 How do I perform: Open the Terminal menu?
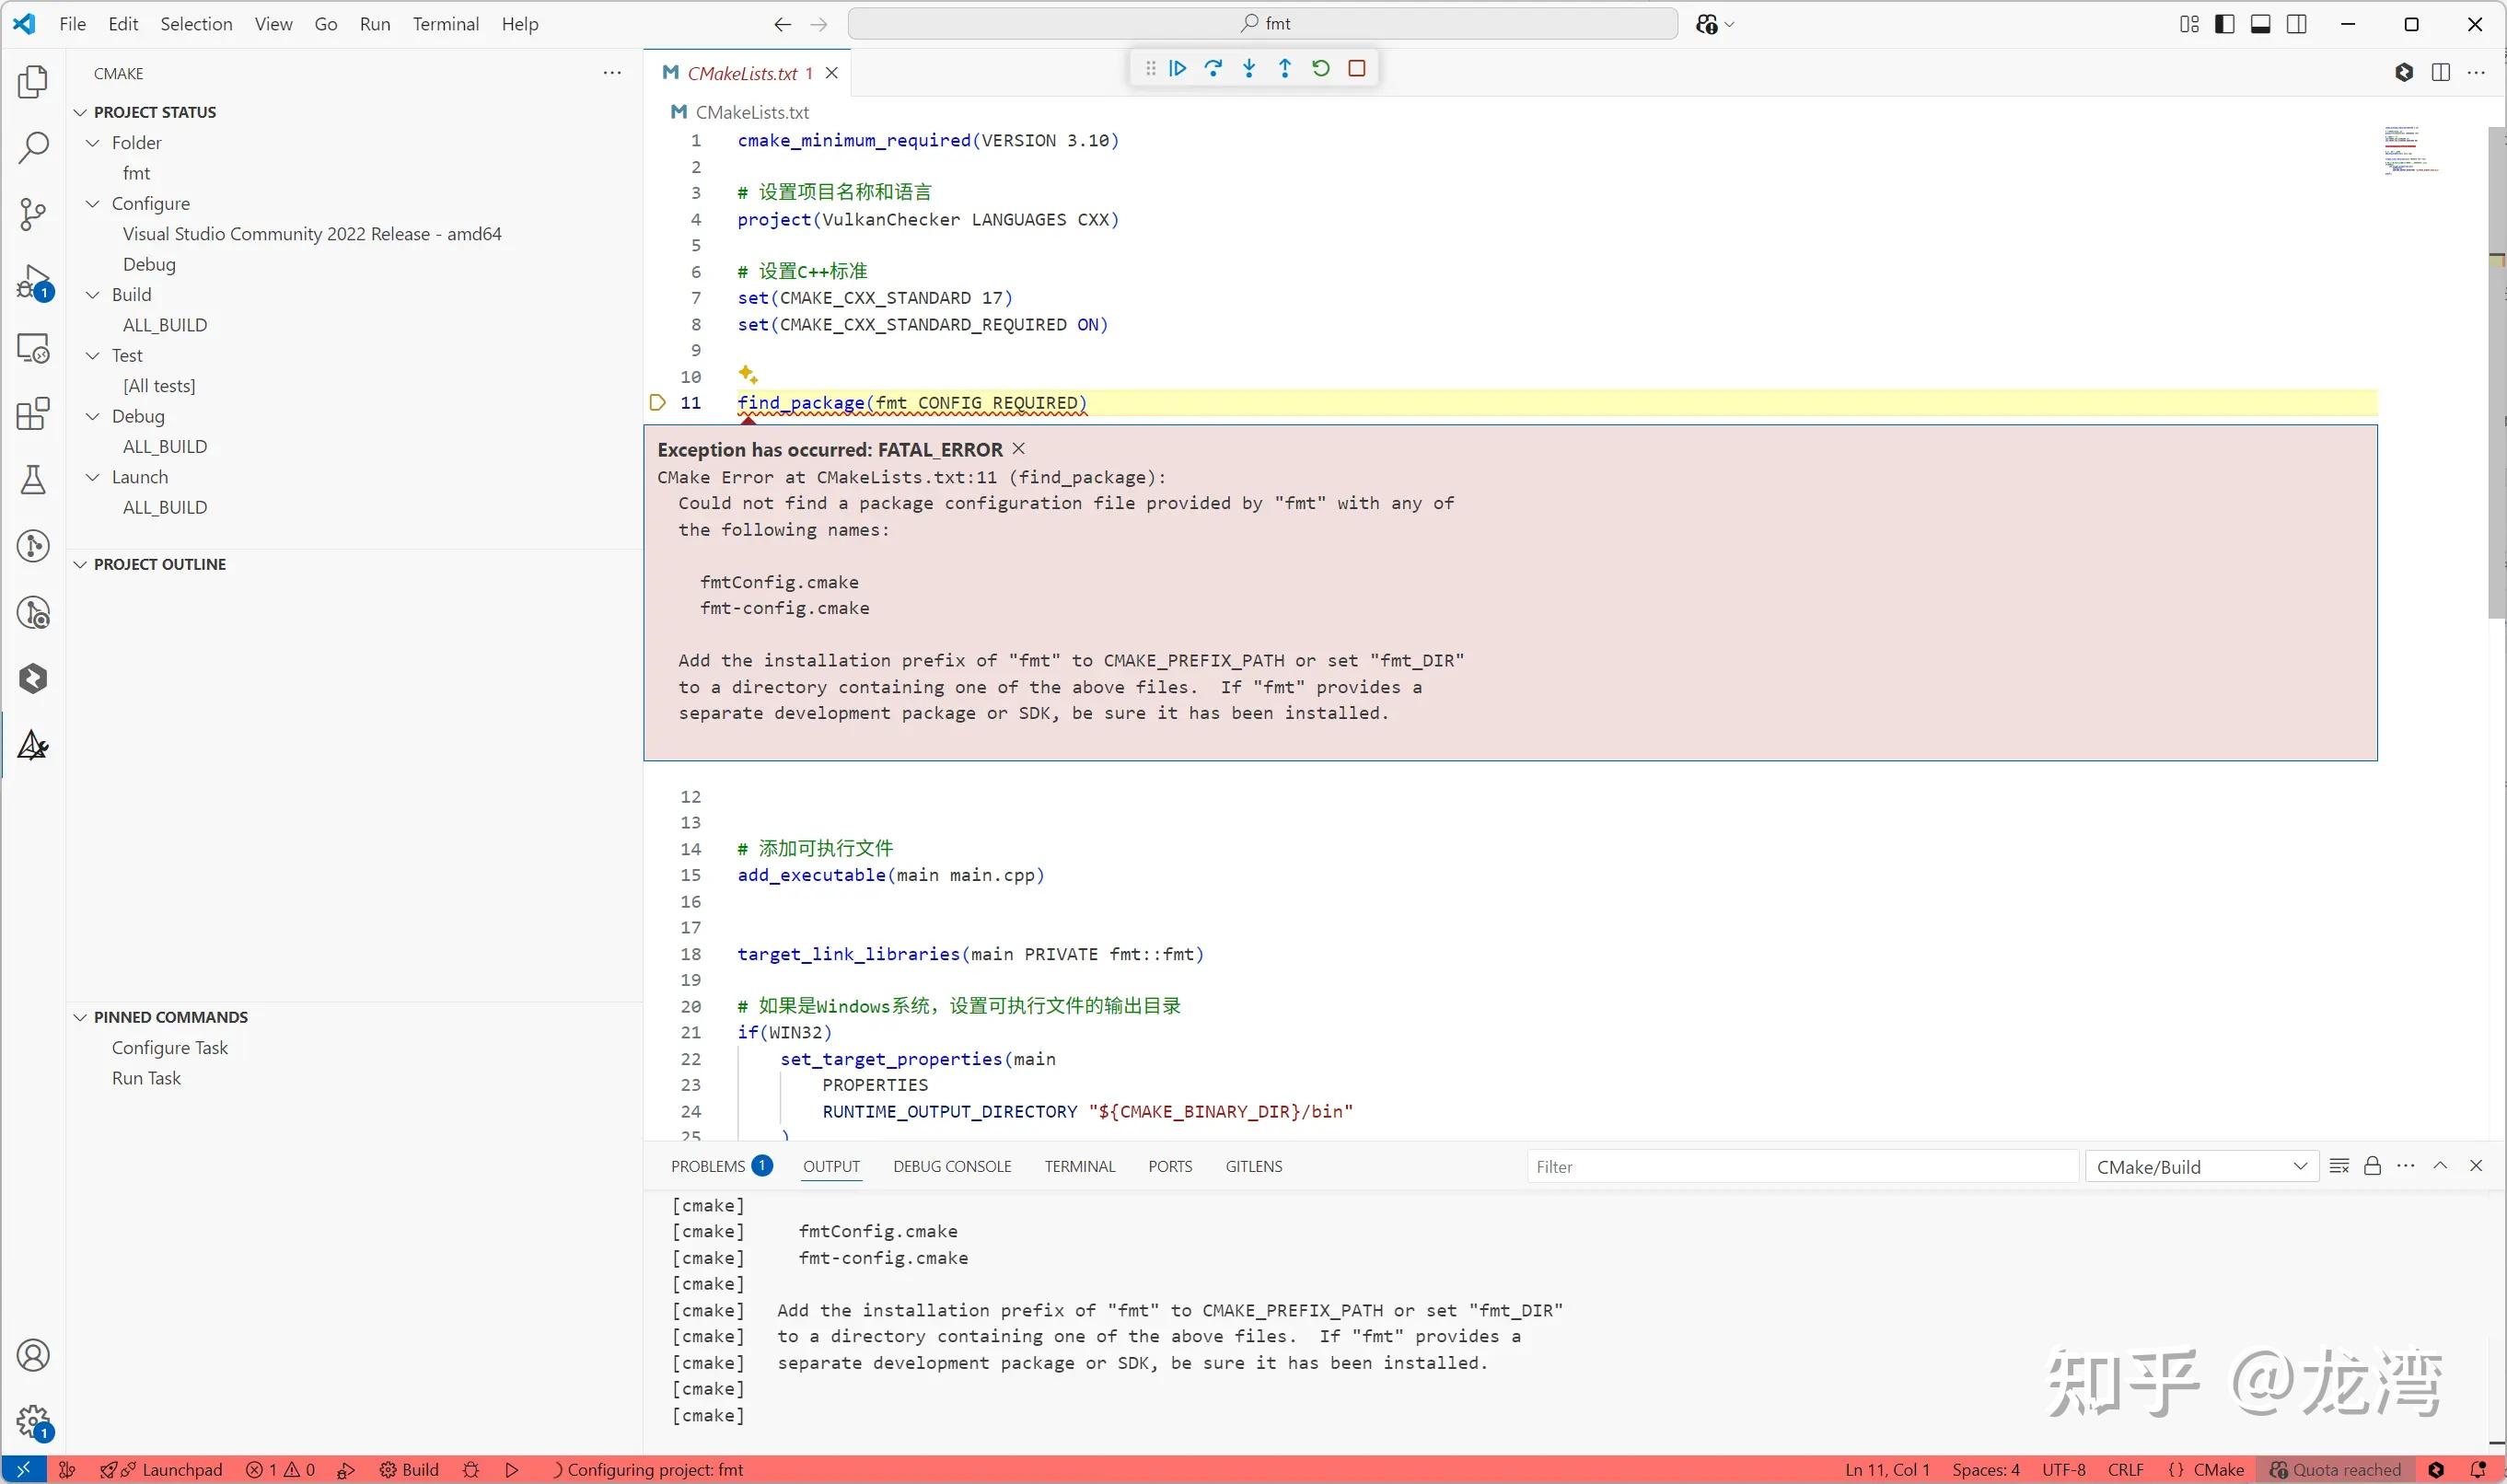(446, 23)
